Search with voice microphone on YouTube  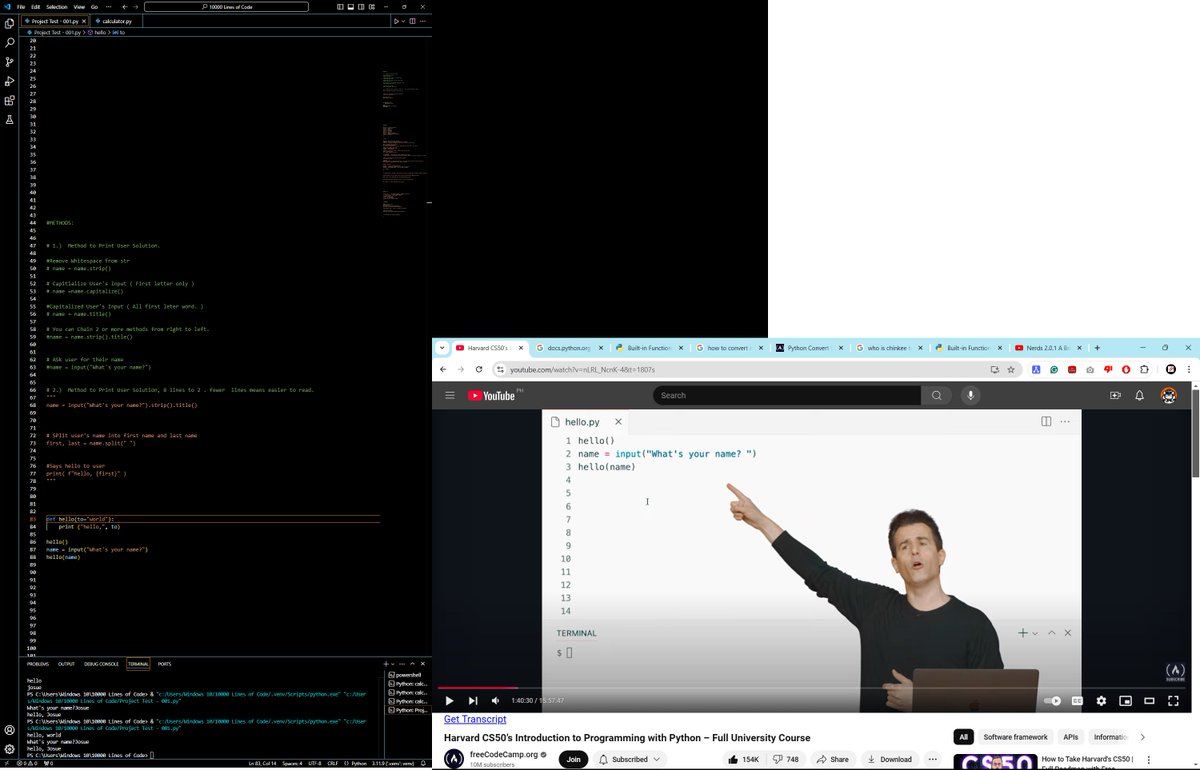coord(970,396)
